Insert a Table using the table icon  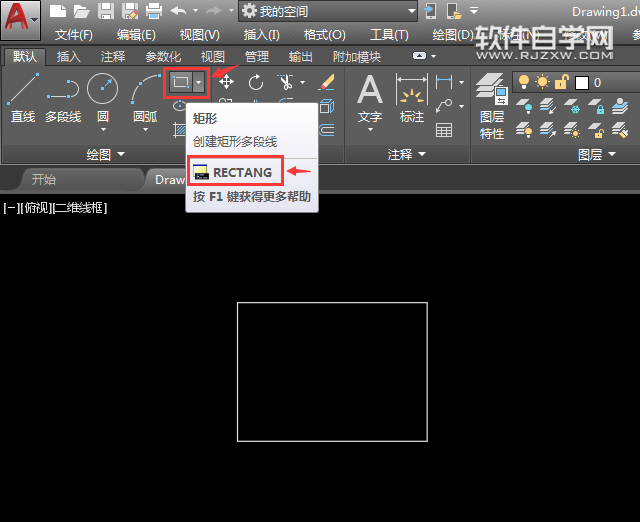[x=444, y=130]
